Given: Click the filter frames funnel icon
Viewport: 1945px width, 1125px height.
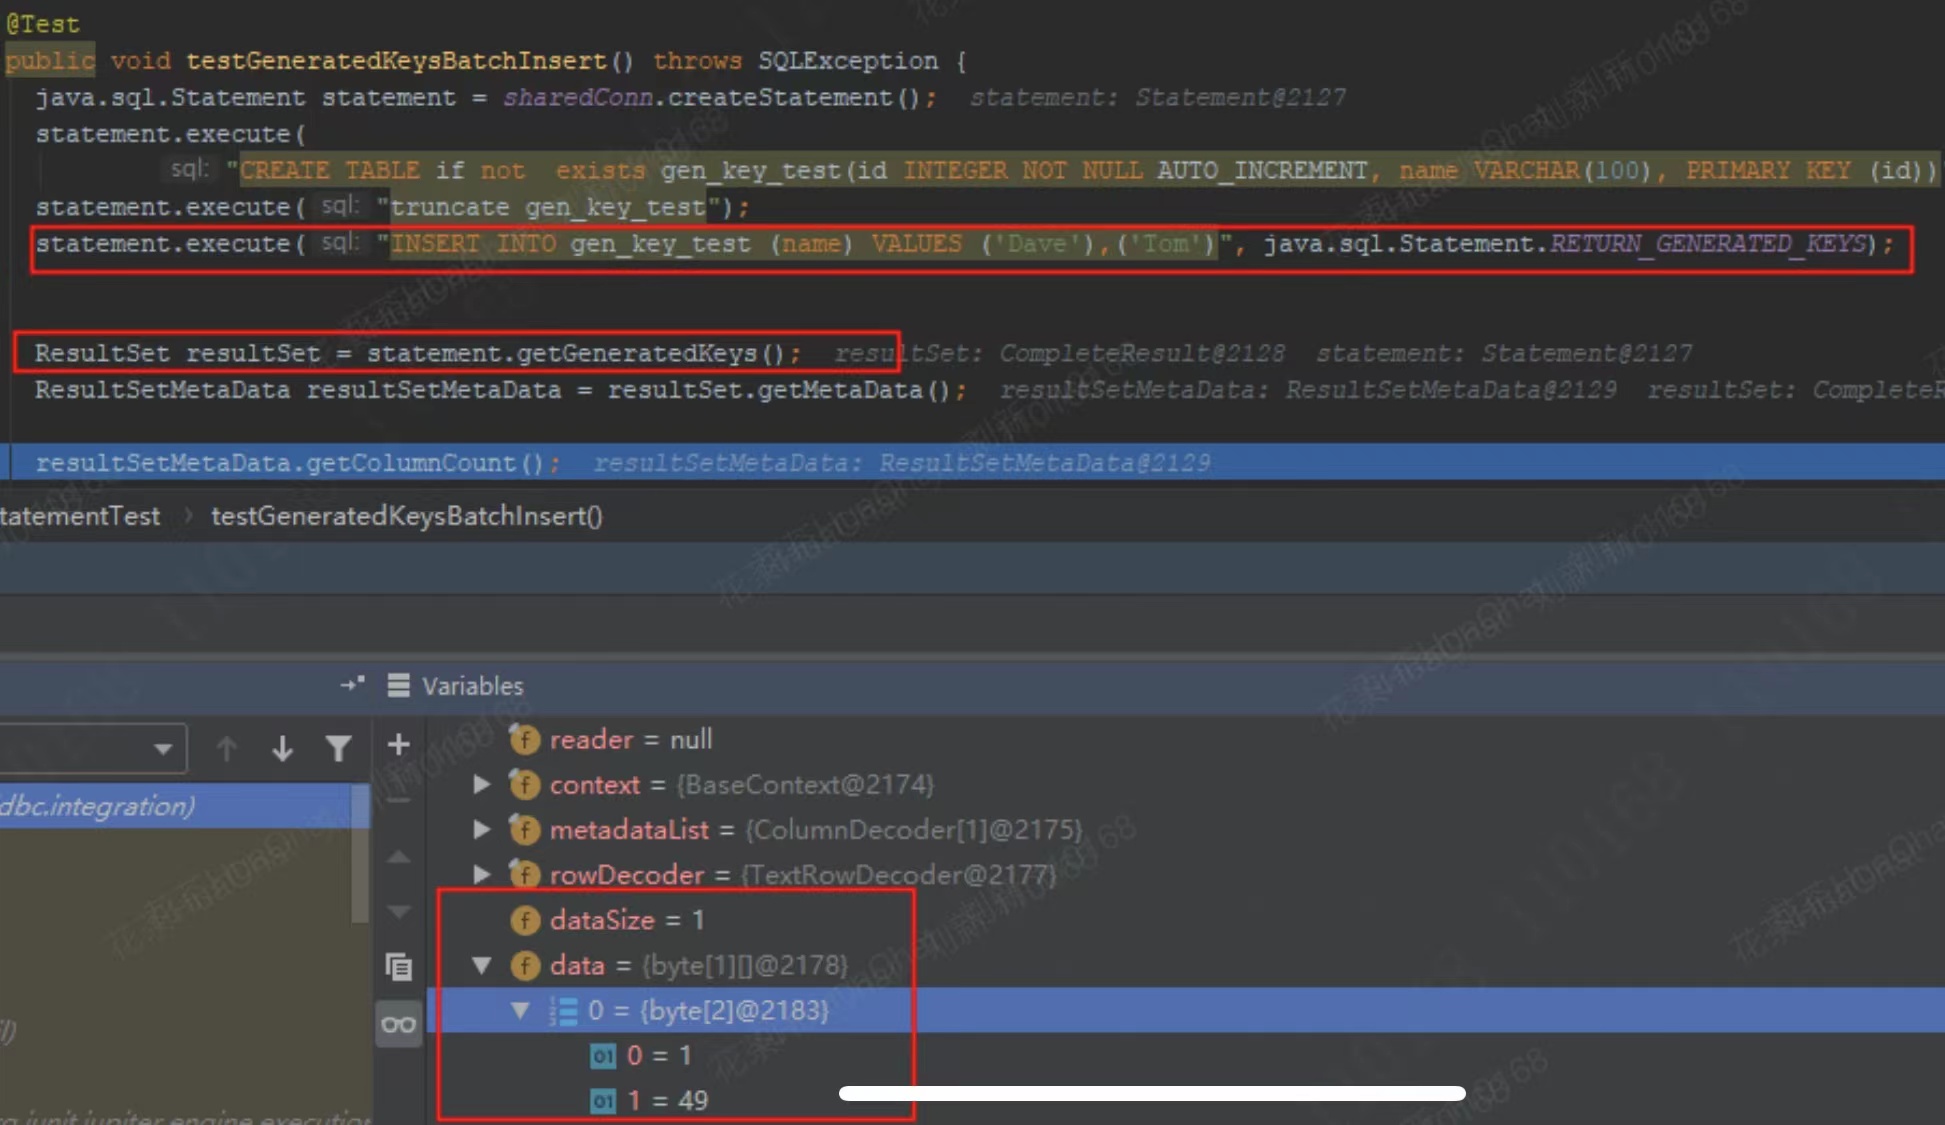Looking at the screenshot, I should coord(338,748).
